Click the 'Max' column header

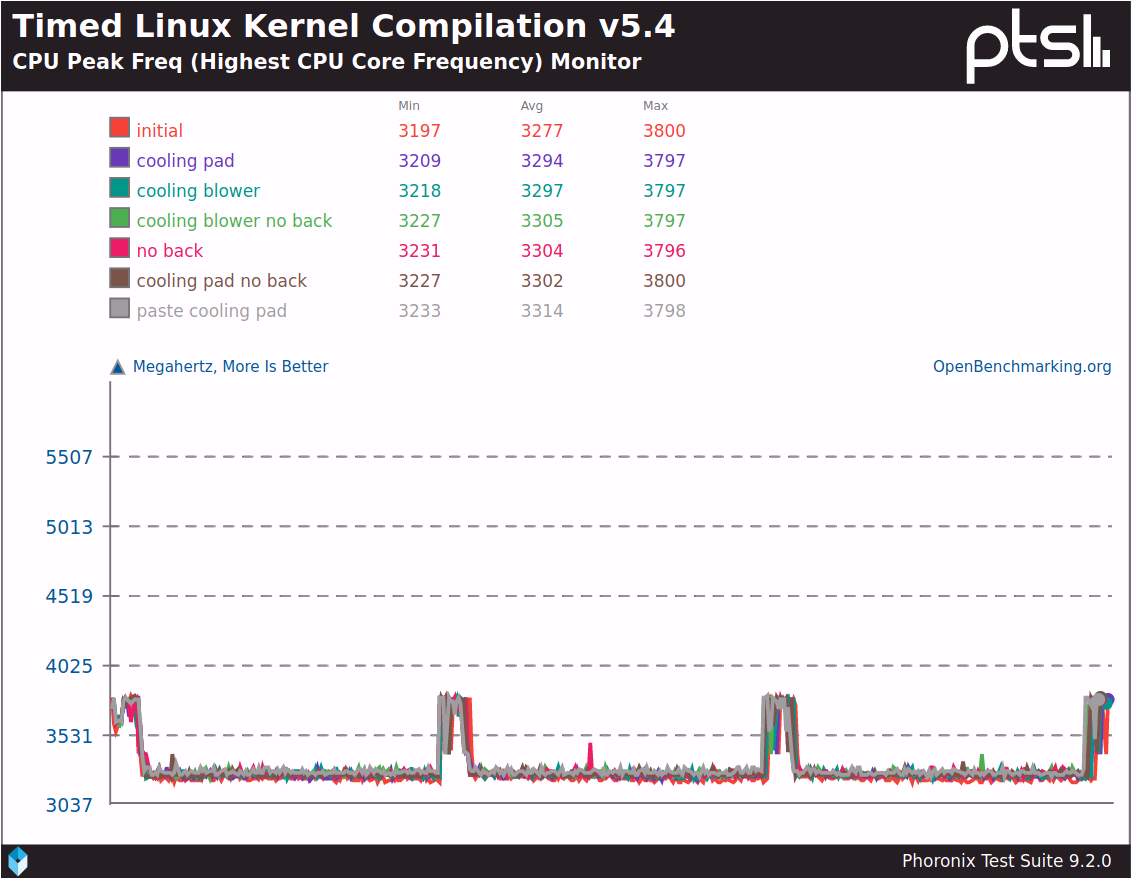click(655, 106)
